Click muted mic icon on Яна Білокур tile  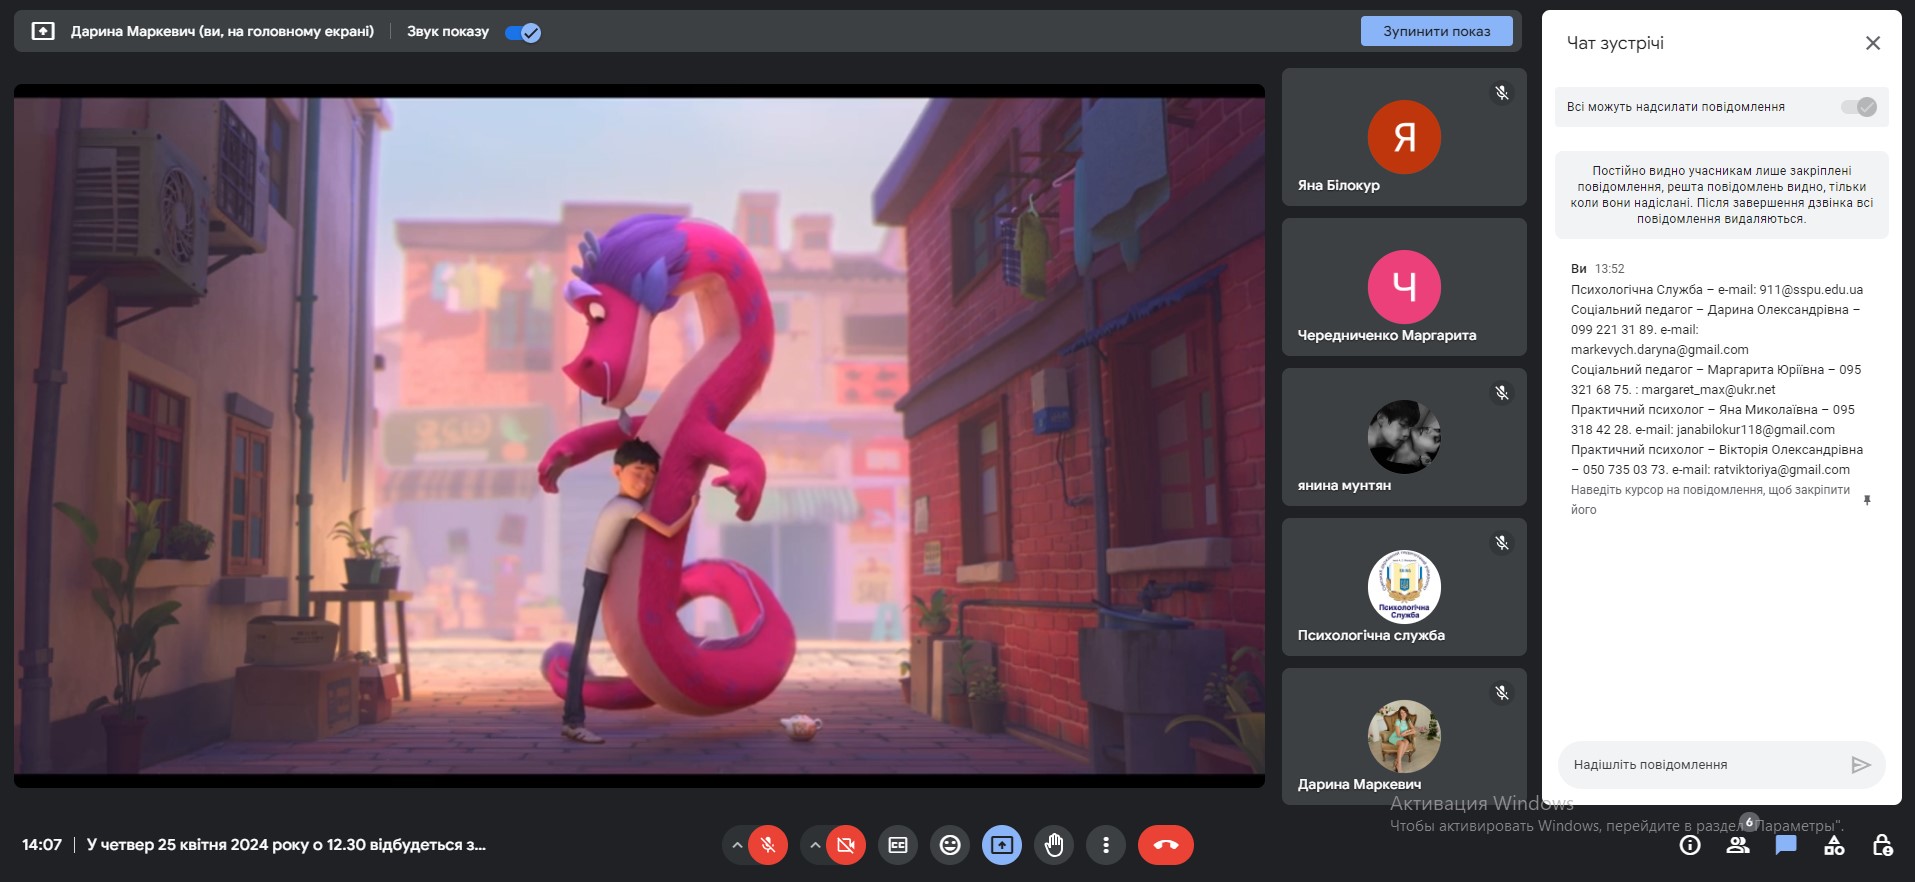coord(1502,93)
